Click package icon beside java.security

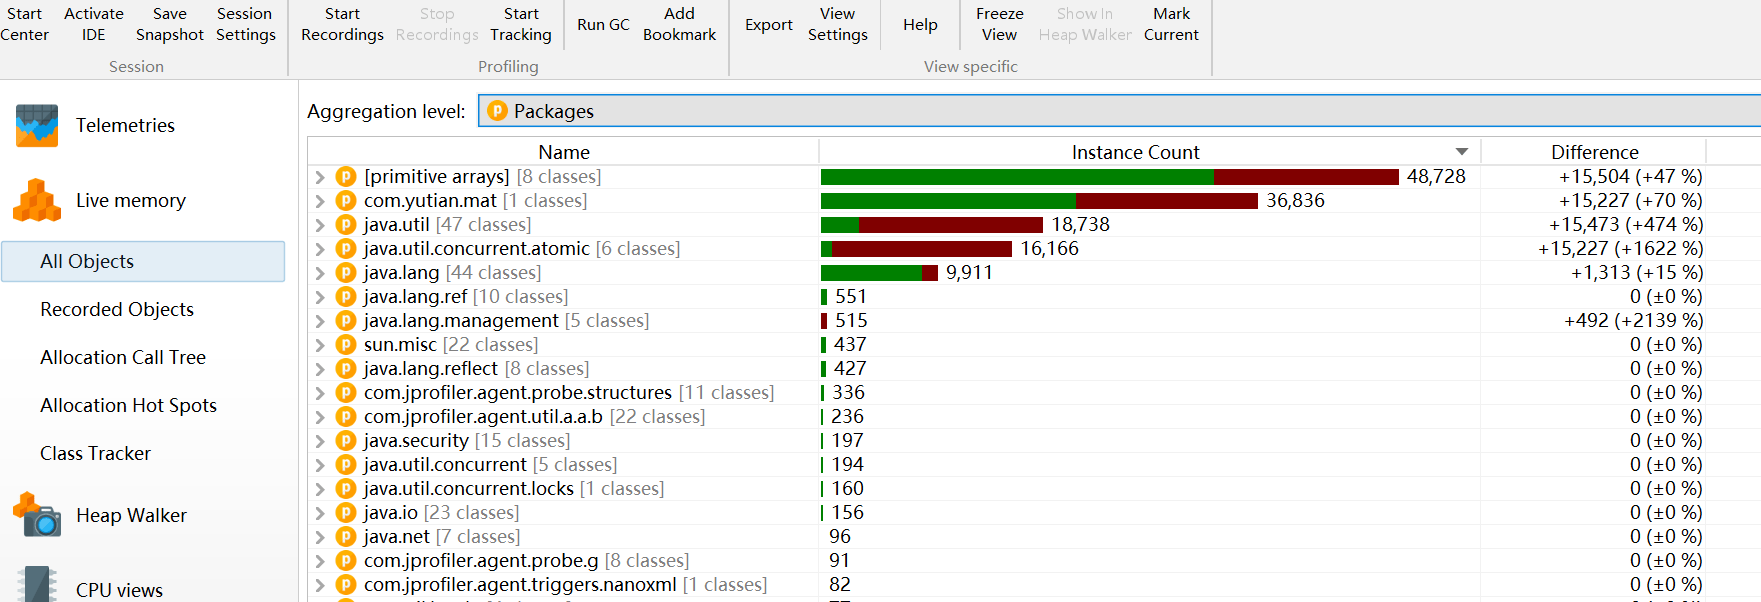(x=346, y=441)
